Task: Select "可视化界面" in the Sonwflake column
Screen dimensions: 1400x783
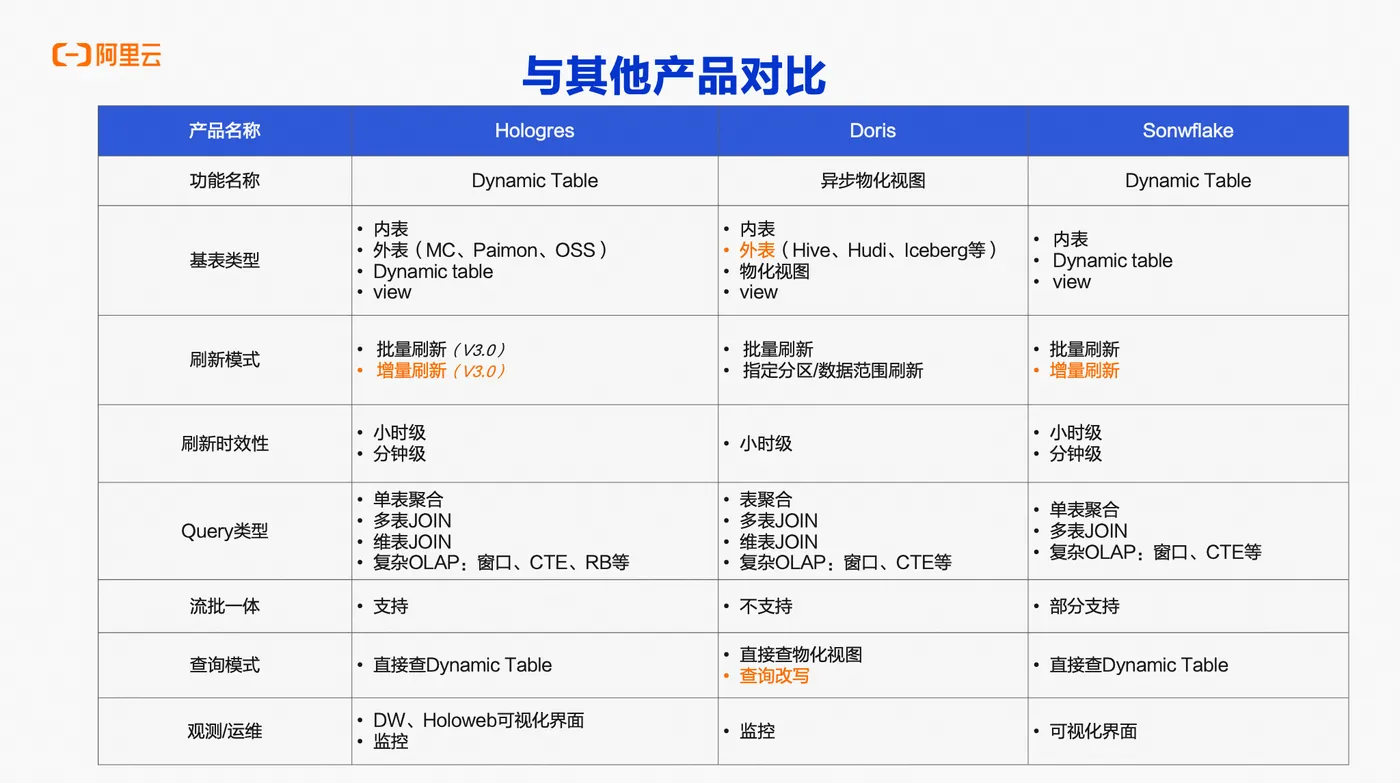Action: coord(1093,731)
